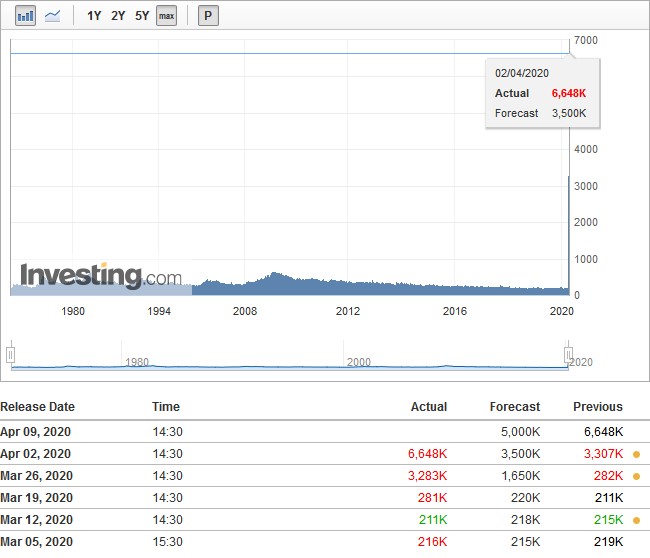Click the Time column header

point(166,407)
